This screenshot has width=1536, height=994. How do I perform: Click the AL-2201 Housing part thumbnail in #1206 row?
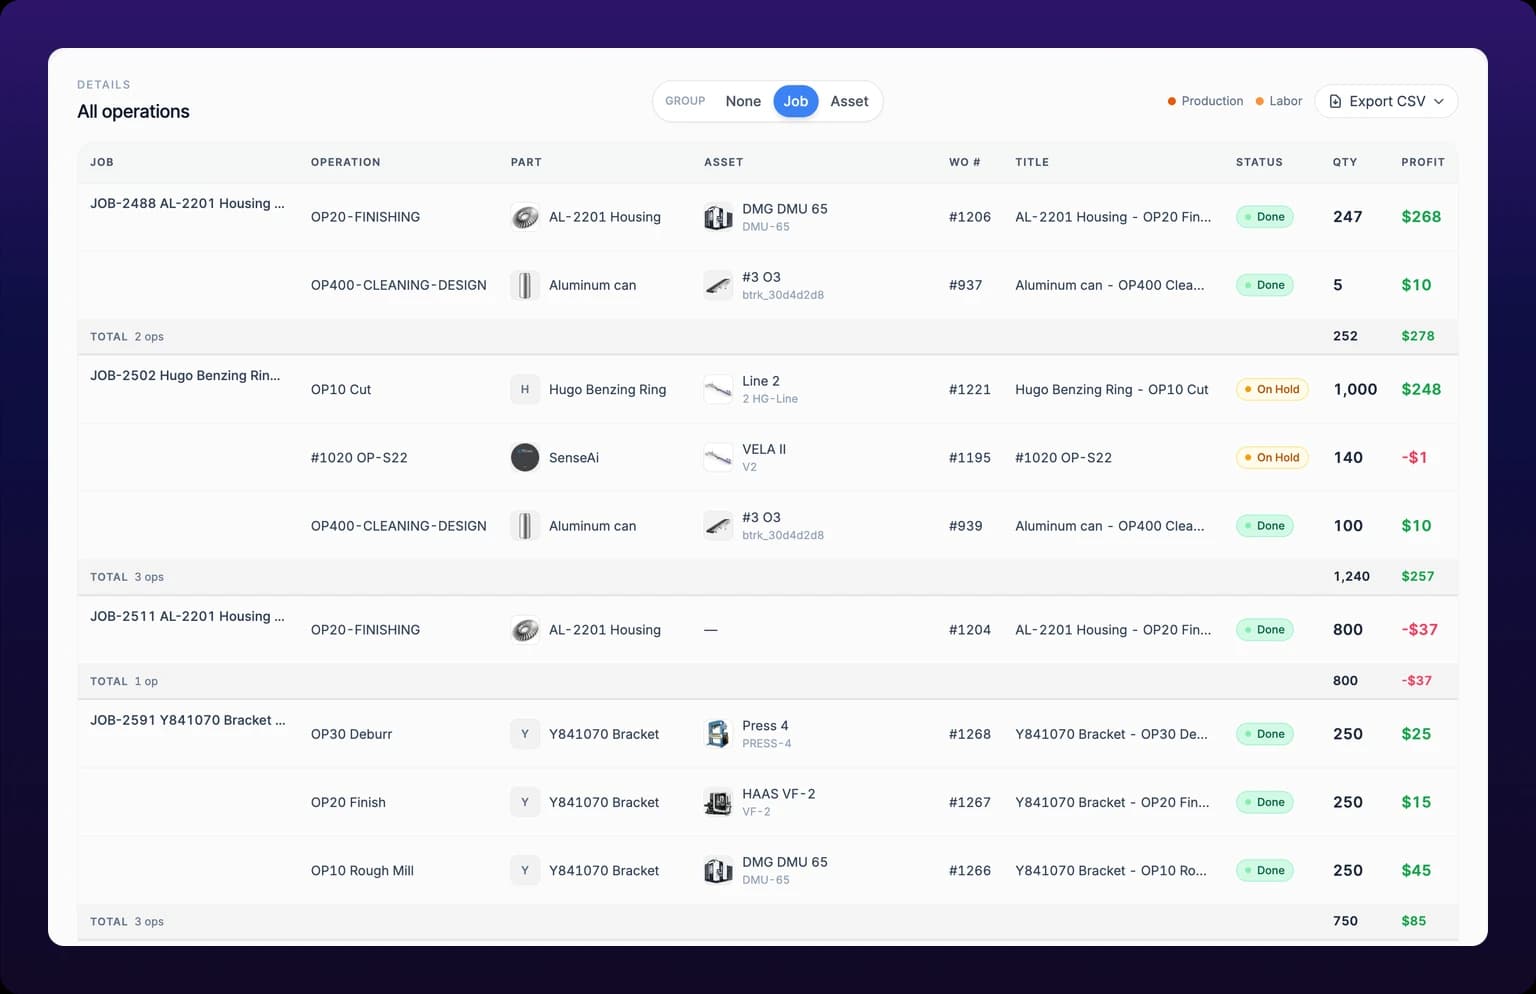pos(525,217)
